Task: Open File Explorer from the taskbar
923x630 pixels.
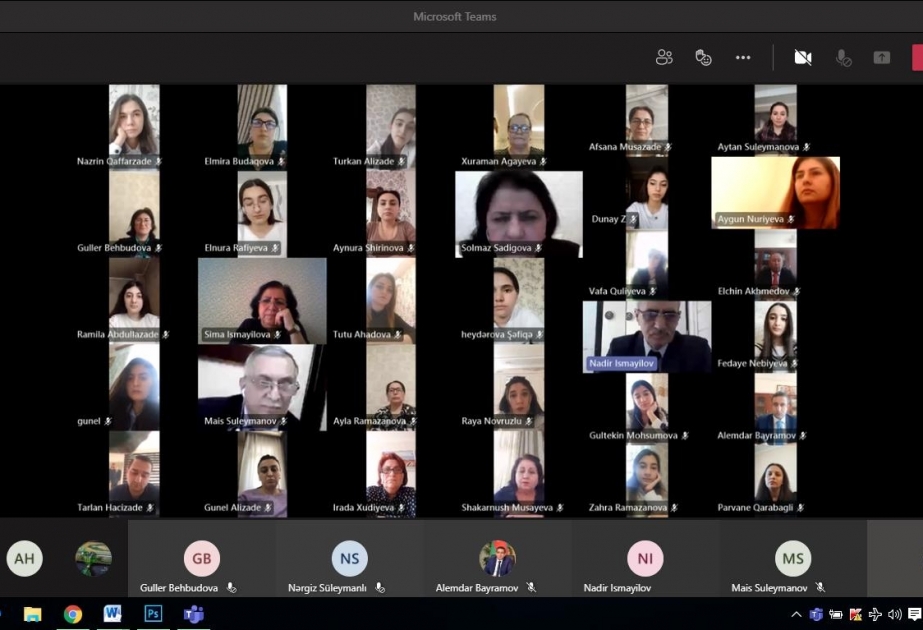Action: (x=32, y=614)
